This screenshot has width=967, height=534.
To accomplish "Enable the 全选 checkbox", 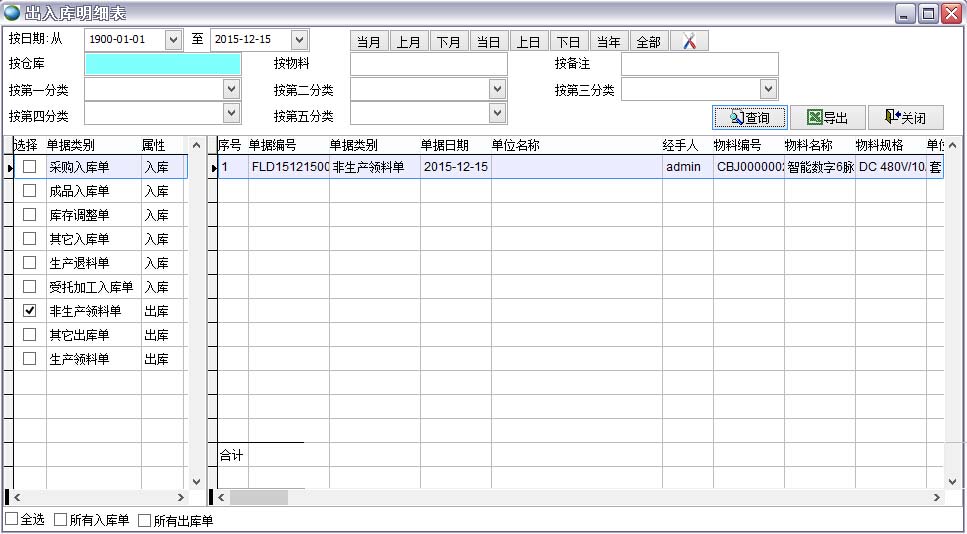I will point(12,520).
